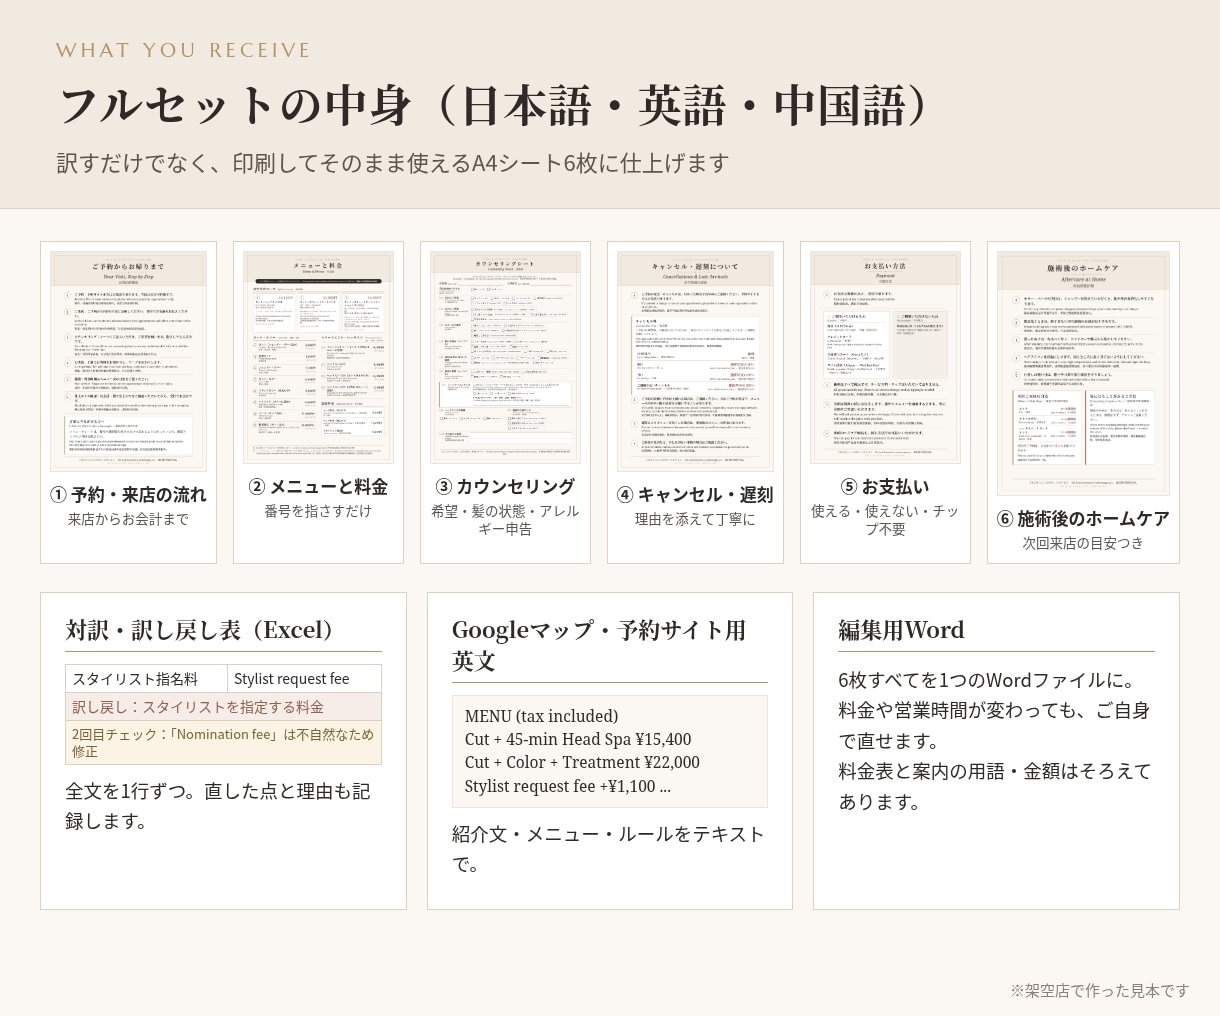
Task: Click the 2回目チェック Nomination fee row
Action: pyautogui.click(x=223, y=742)
